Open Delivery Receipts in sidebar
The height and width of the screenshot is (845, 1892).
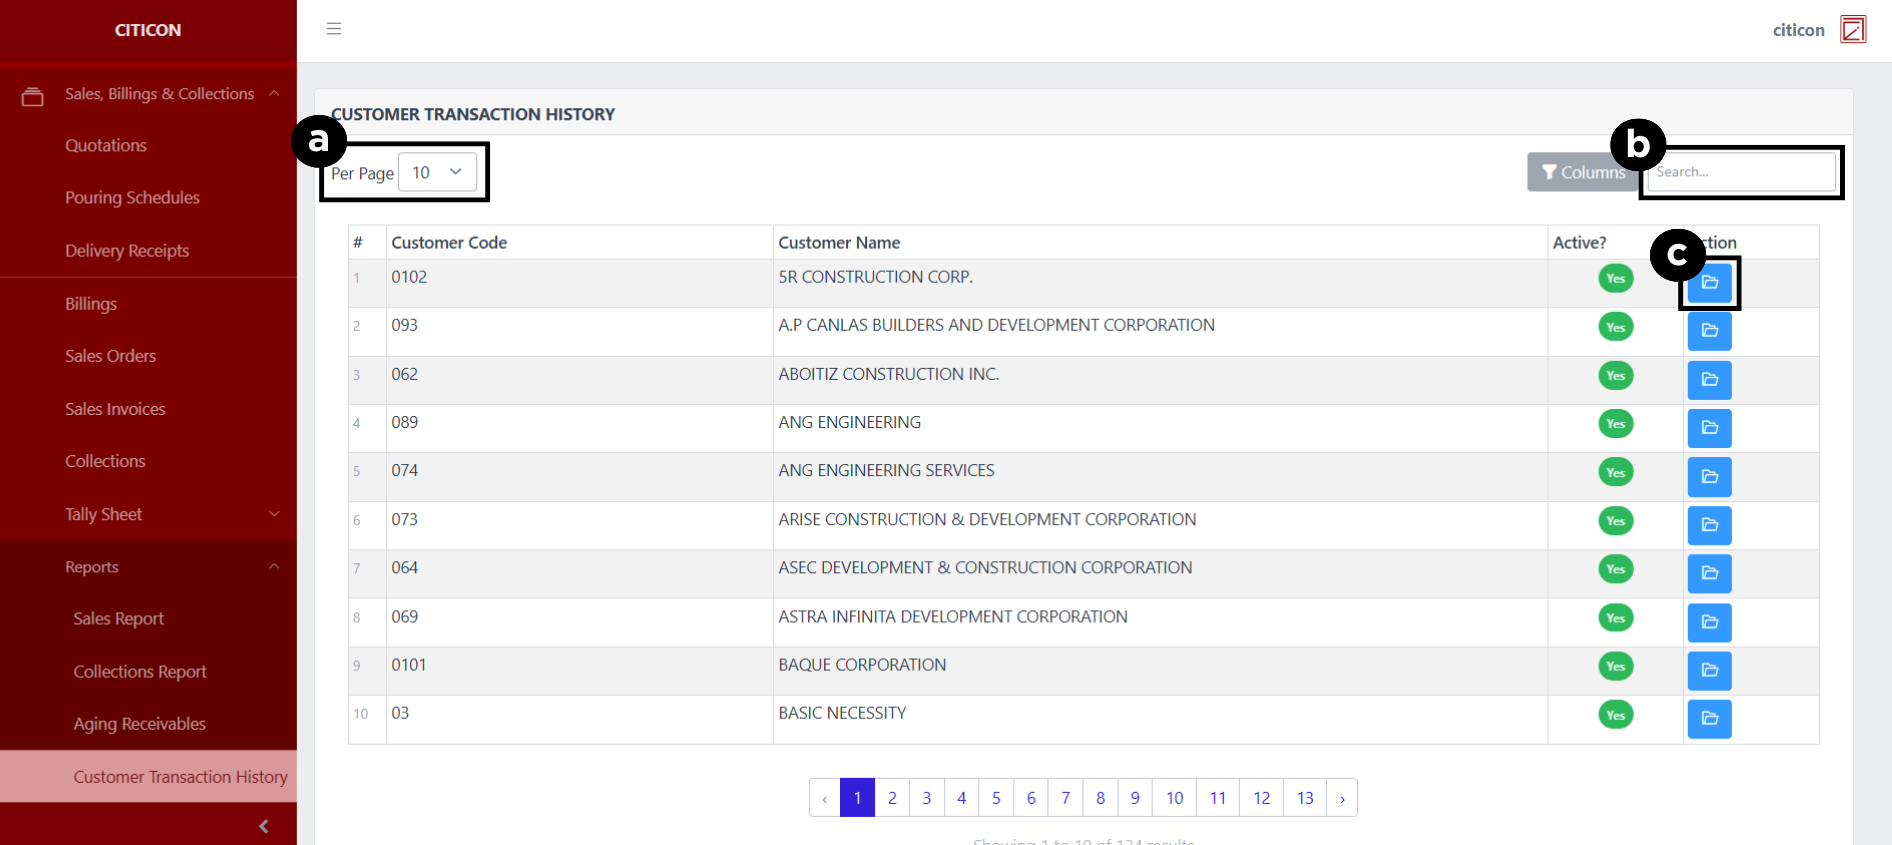127,251
